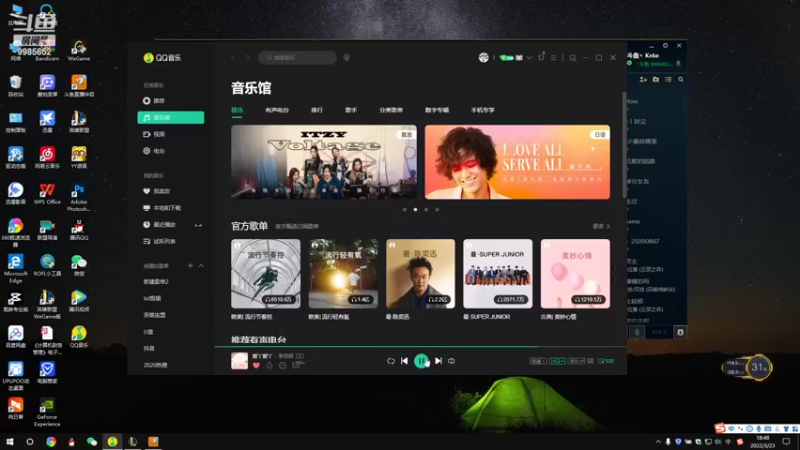Open the 美妙心情 playlist cover
800x450 pixels.
tap(576, 274)
